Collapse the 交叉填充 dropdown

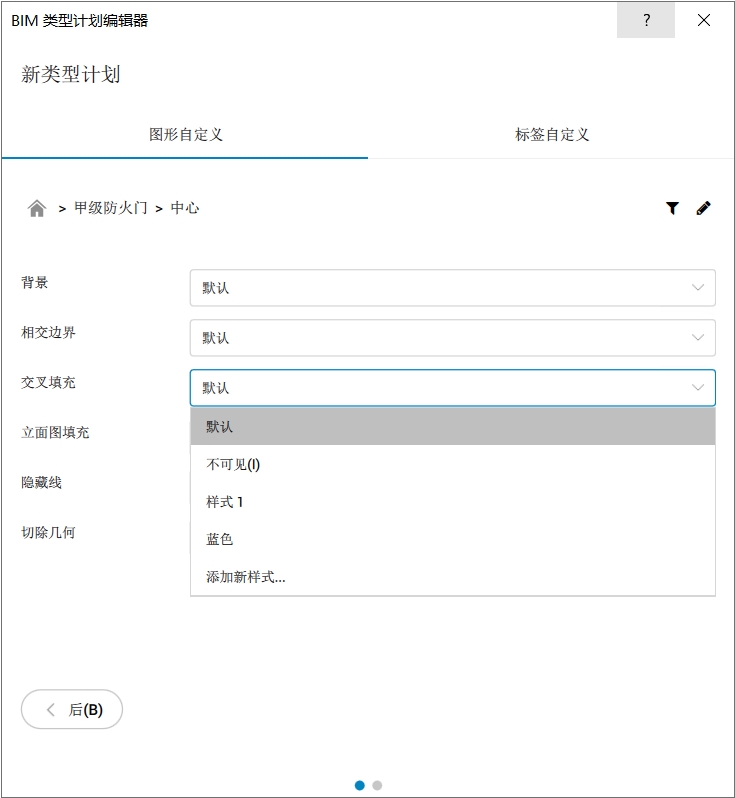click(x=453, y=388)
